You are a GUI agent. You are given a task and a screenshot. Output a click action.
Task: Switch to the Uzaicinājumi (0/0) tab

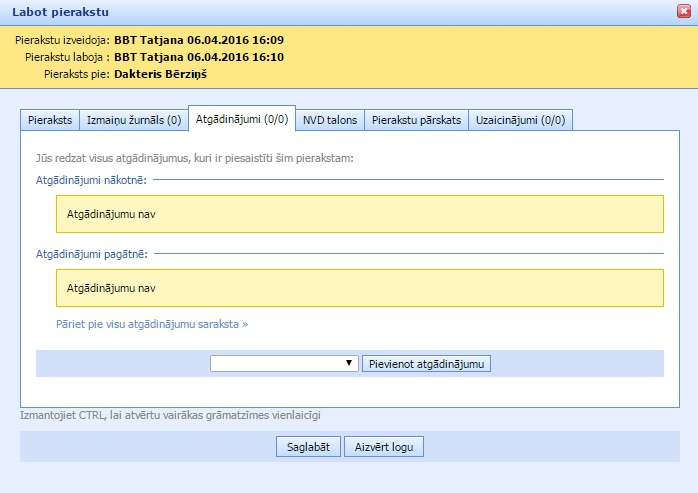[x=520, y=120]
